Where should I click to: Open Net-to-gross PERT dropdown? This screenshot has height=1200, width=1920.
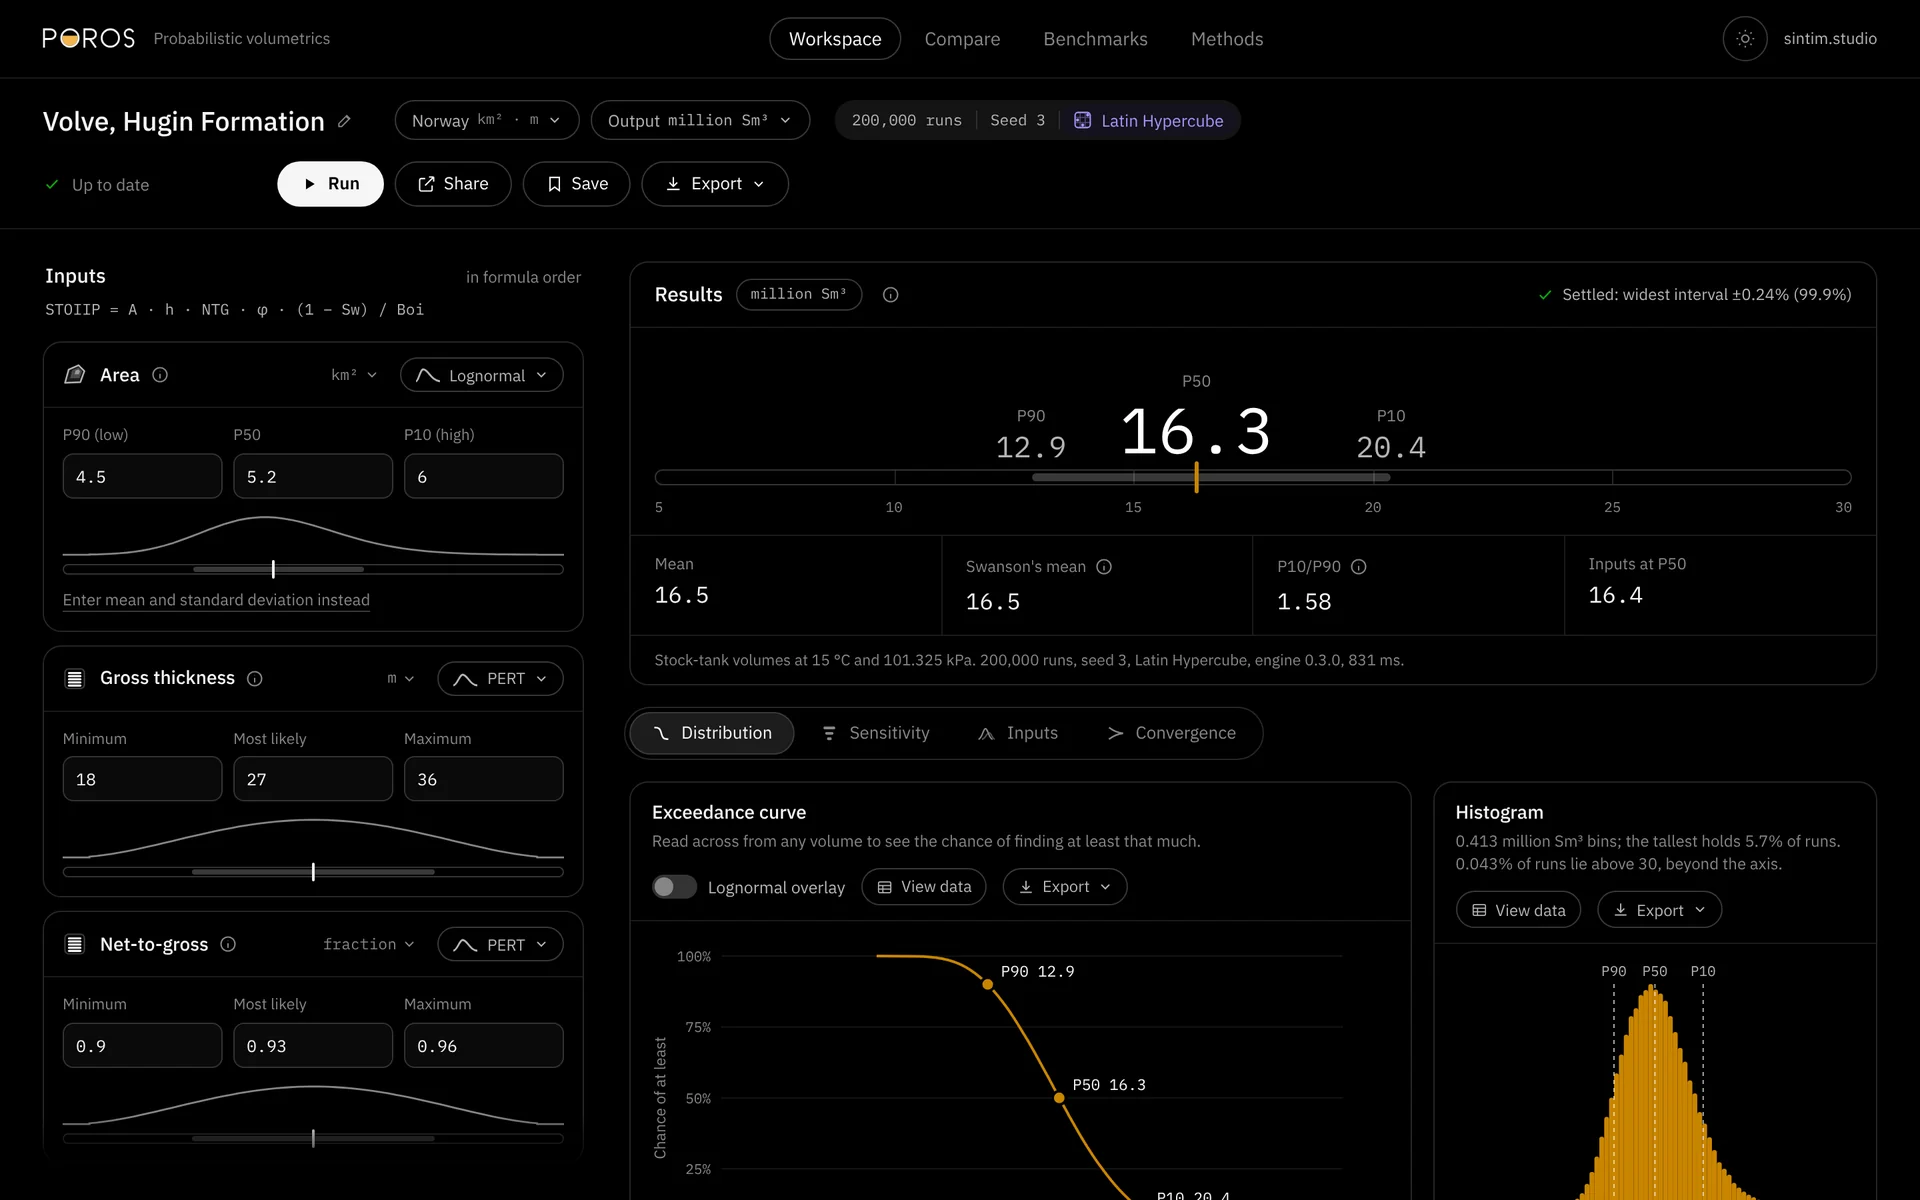coord(500,944)
